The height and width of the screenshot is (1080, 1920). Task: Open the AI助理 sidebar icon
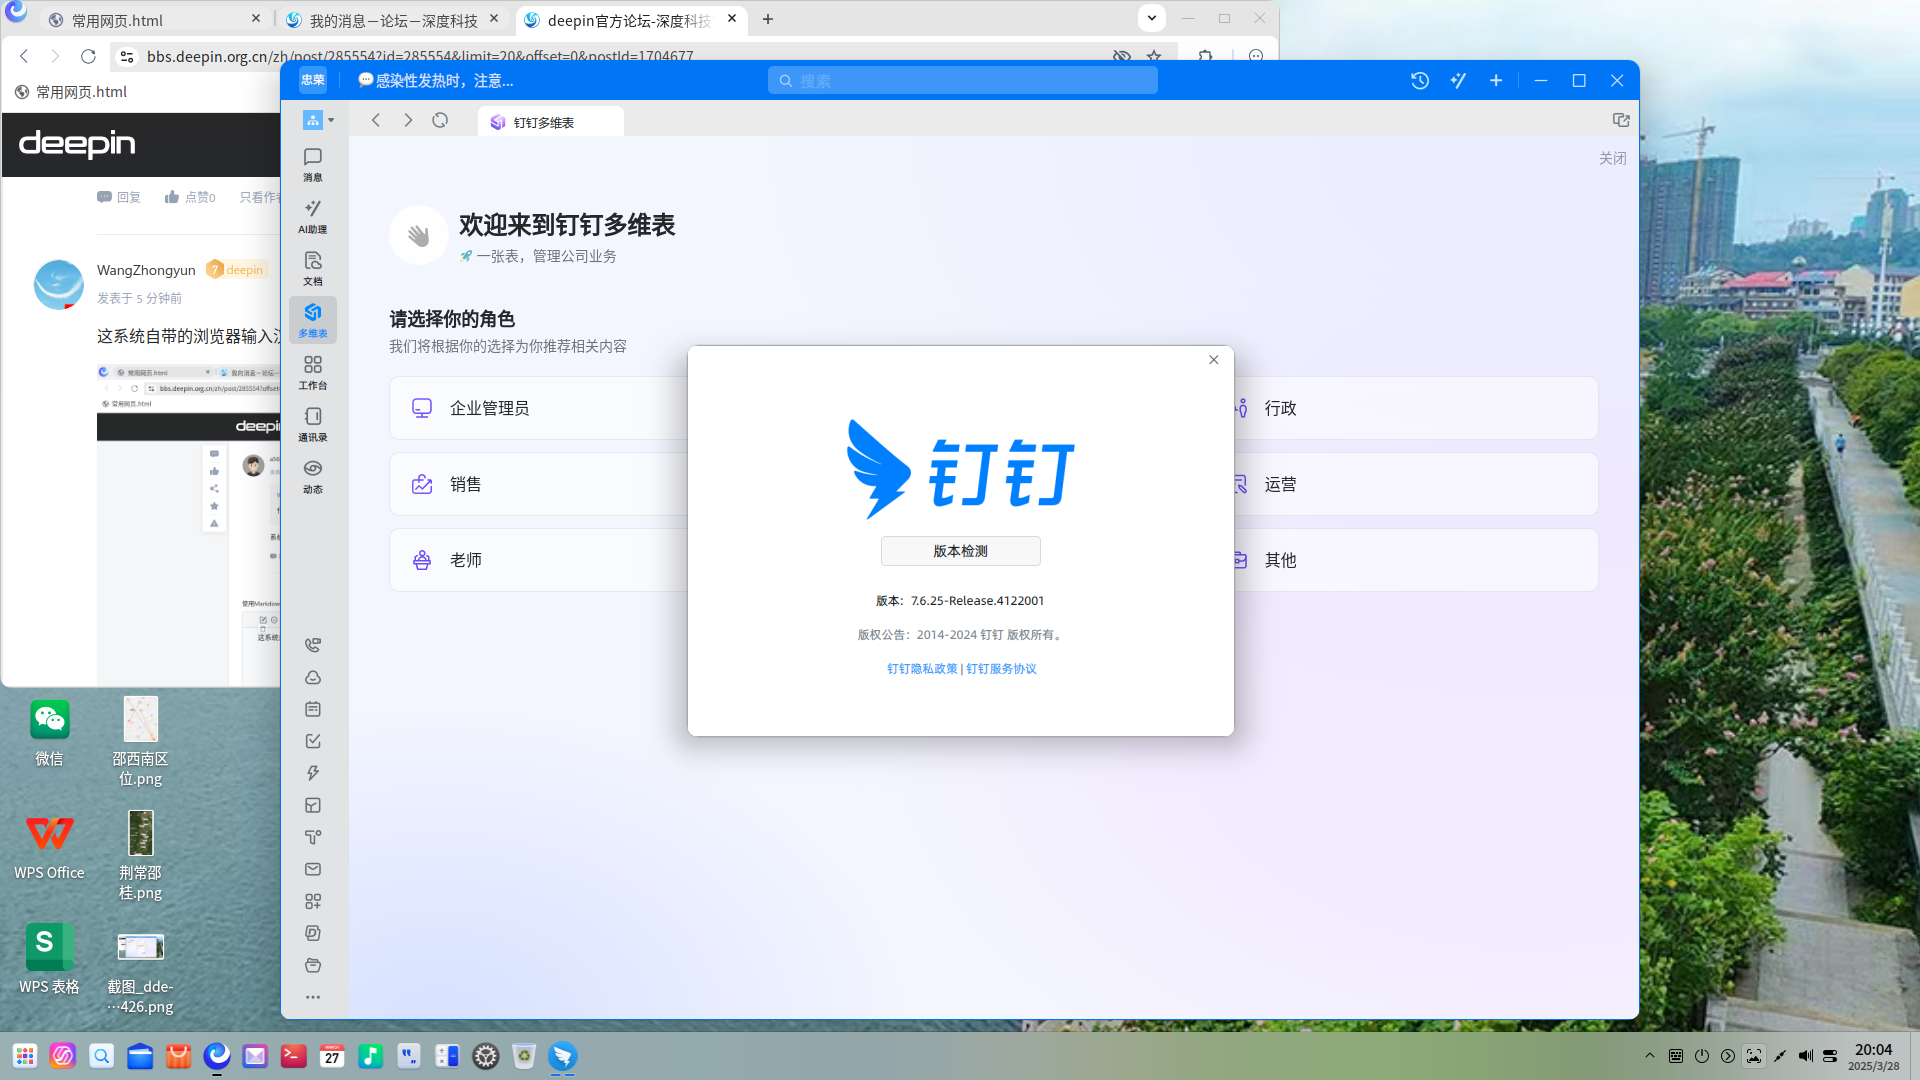point(312,216)
